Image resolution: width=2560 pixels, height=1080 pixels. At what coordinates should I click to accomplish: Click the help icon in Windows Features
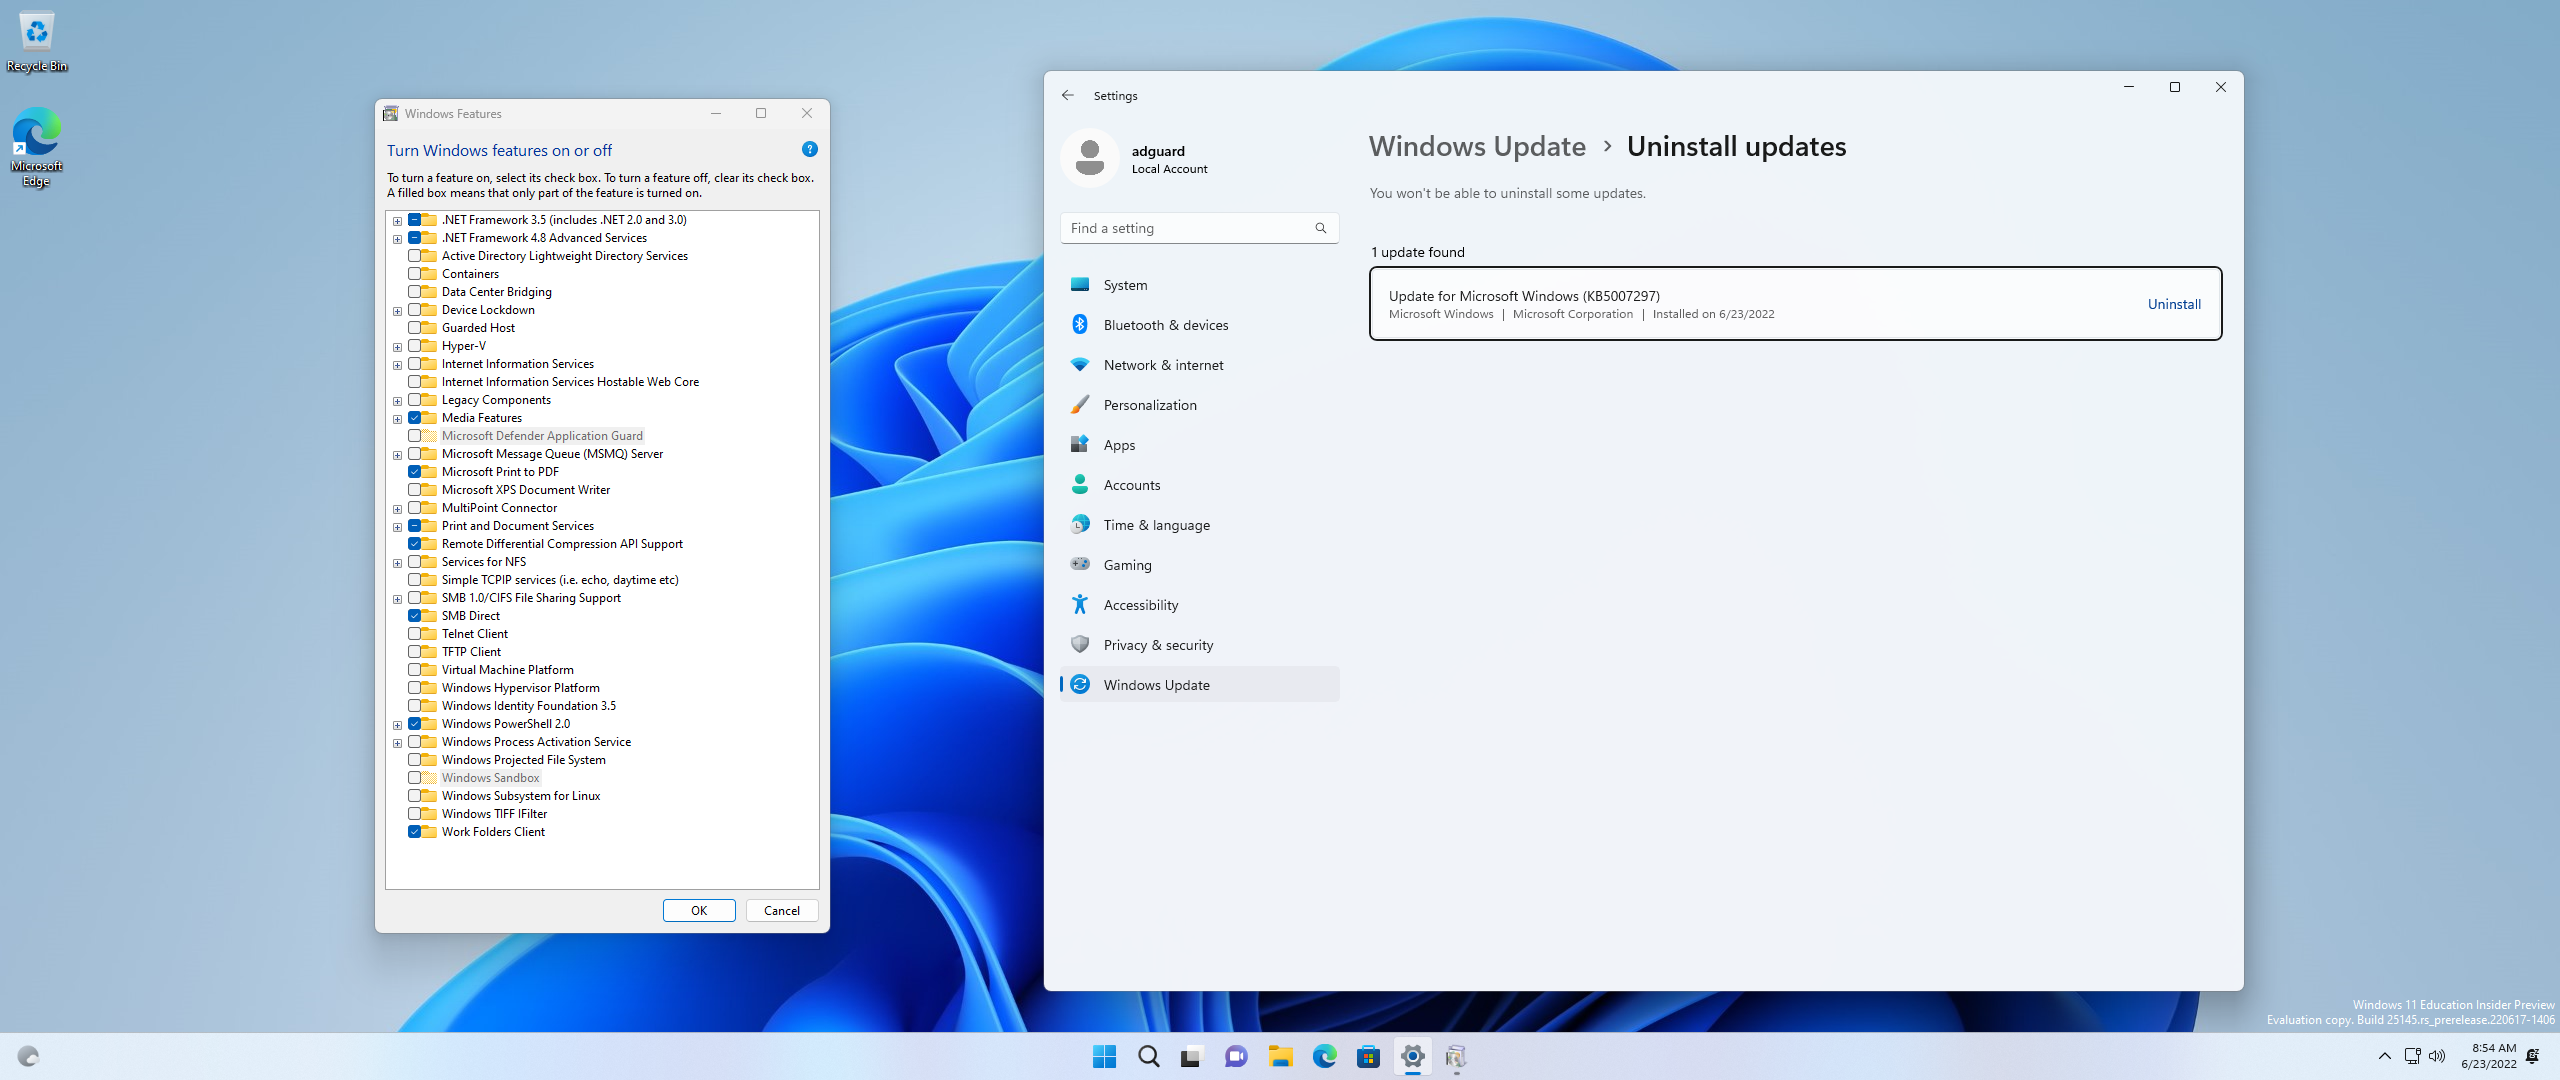[809, 149]
